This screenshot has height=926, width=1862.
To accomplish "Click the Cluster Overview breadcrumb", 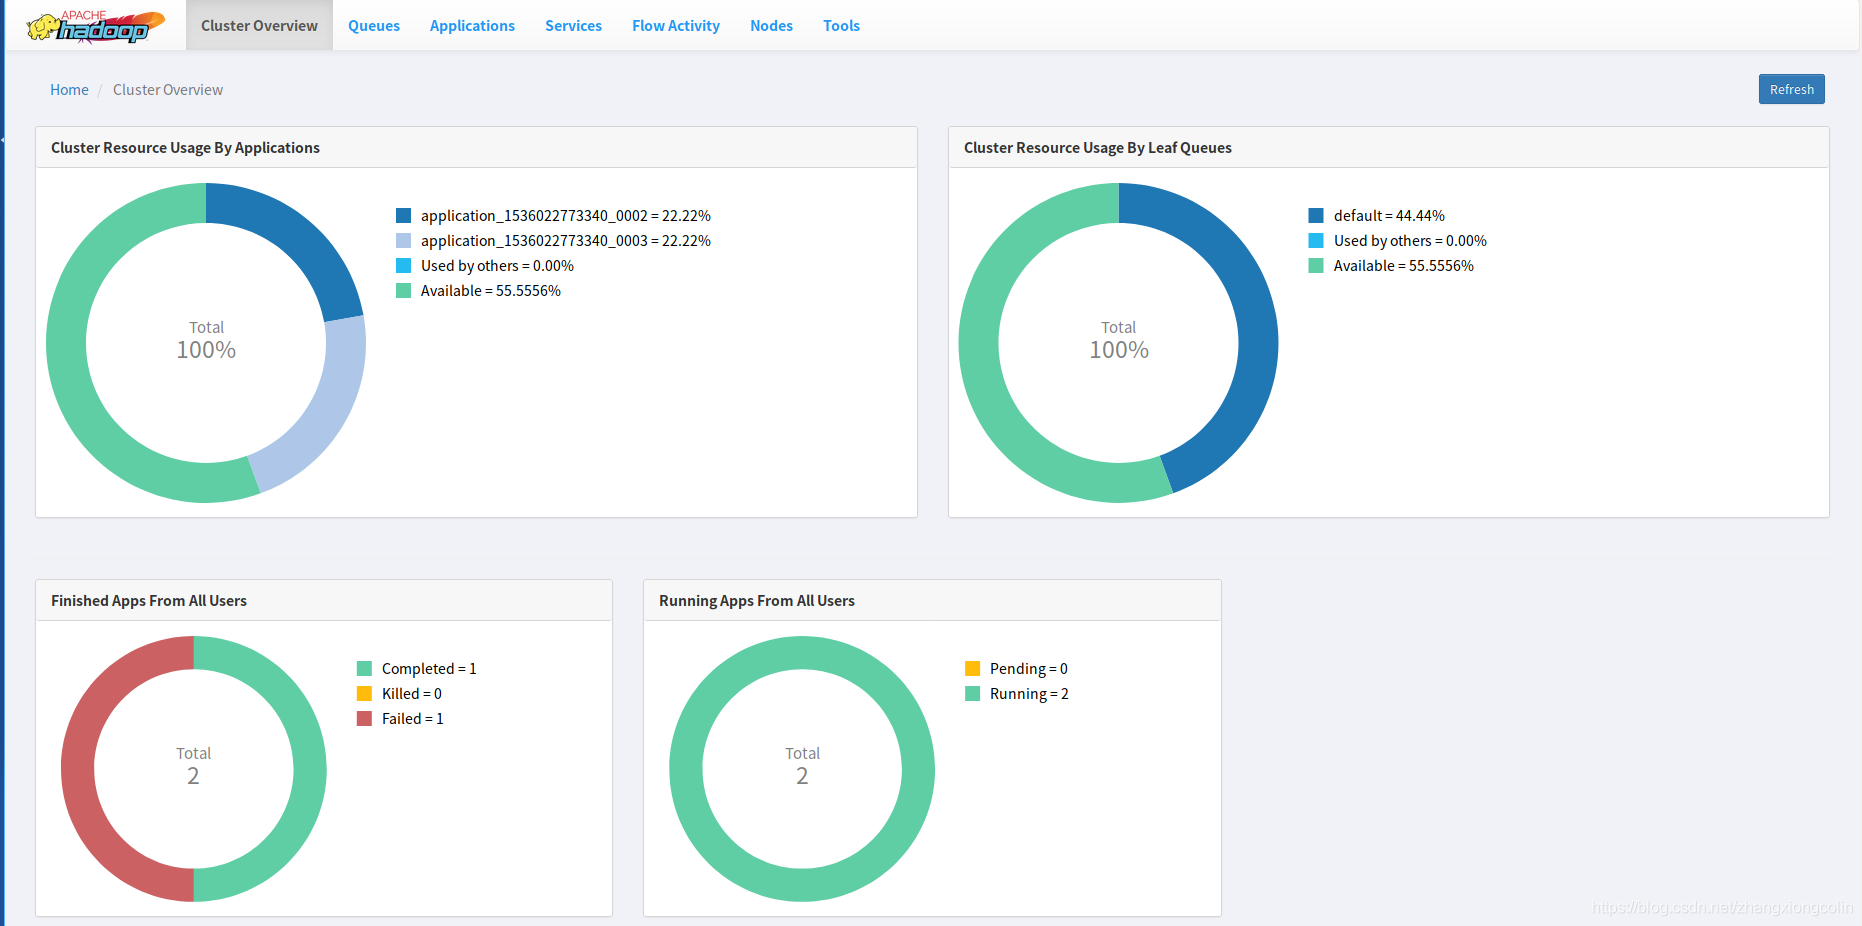I will [x=168, y=90].
